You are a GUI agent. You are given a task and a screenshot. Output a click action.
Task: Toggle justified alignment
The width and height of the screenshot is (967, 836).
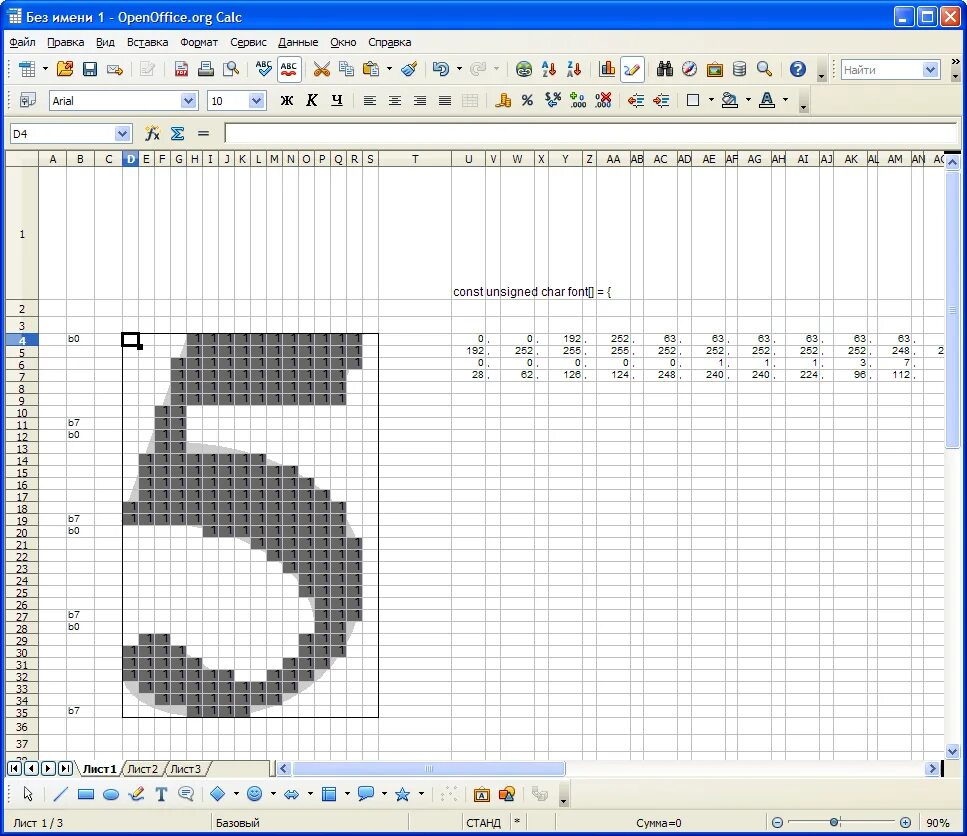pyautogui.click(x=445, y=100)
